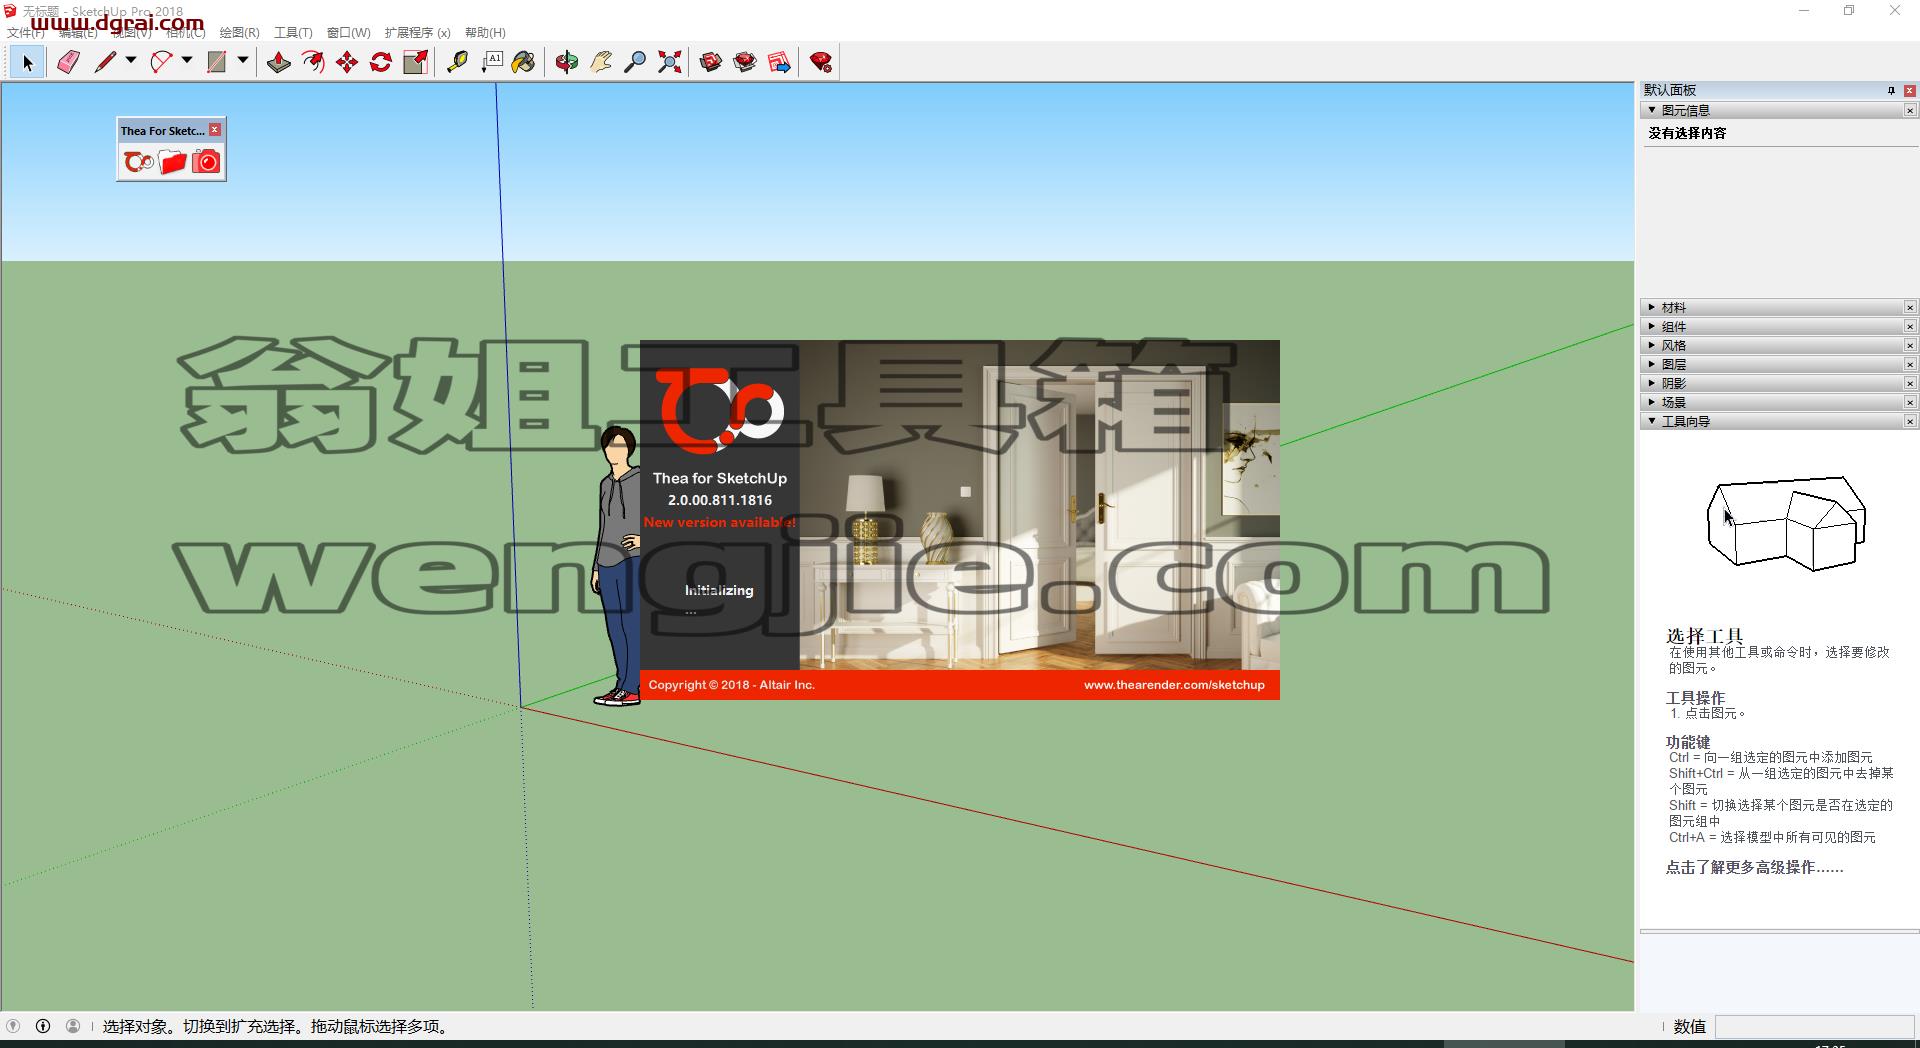Collapse the 工具向导 panel
Viewport: 1920px width, 1048px height.
pyautogui.click(x=1652, y=421)
